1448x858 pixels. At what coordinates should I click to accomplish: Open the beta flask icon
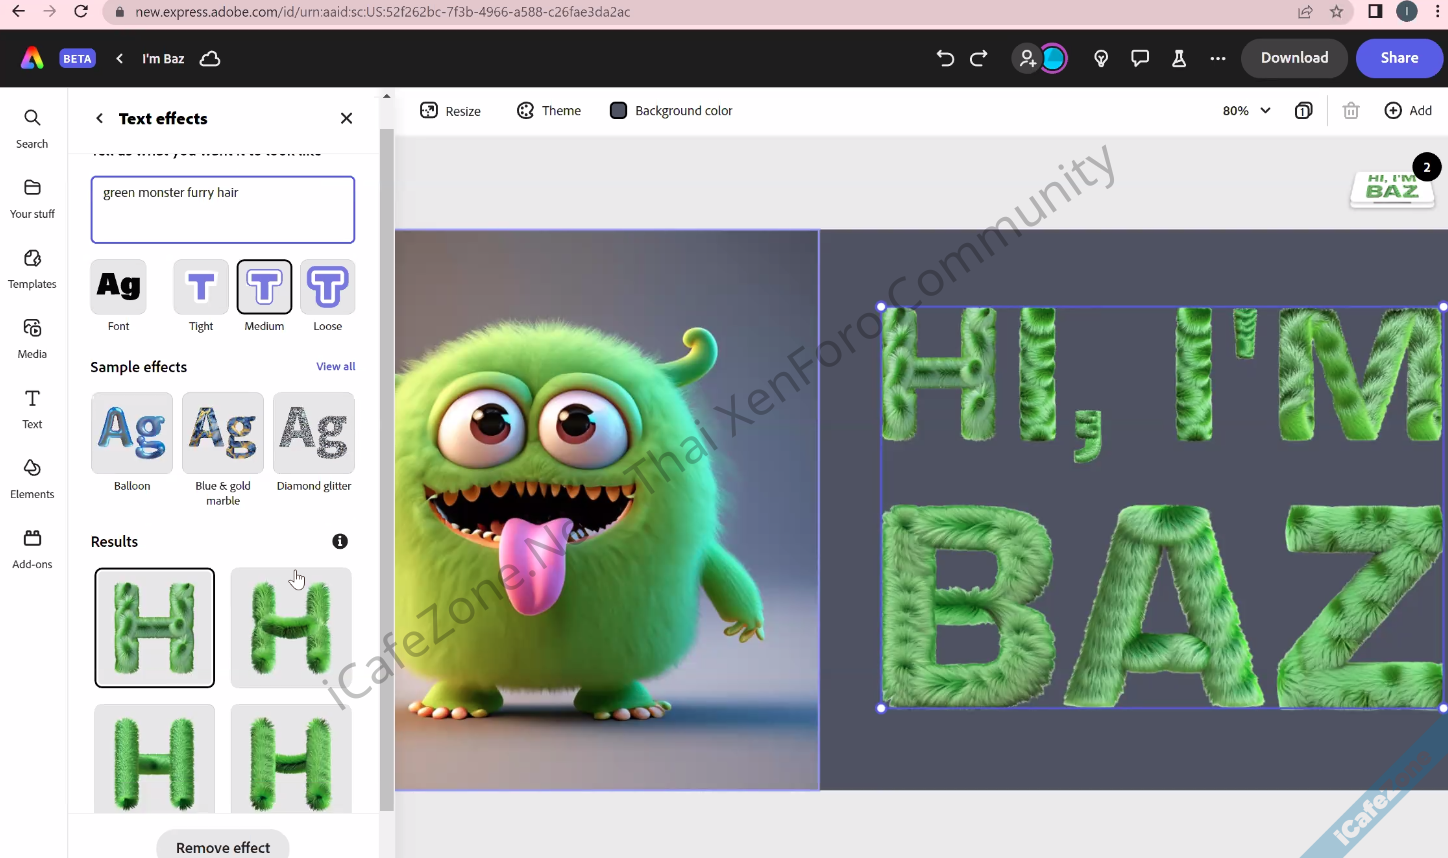(x=1179, y=58)
